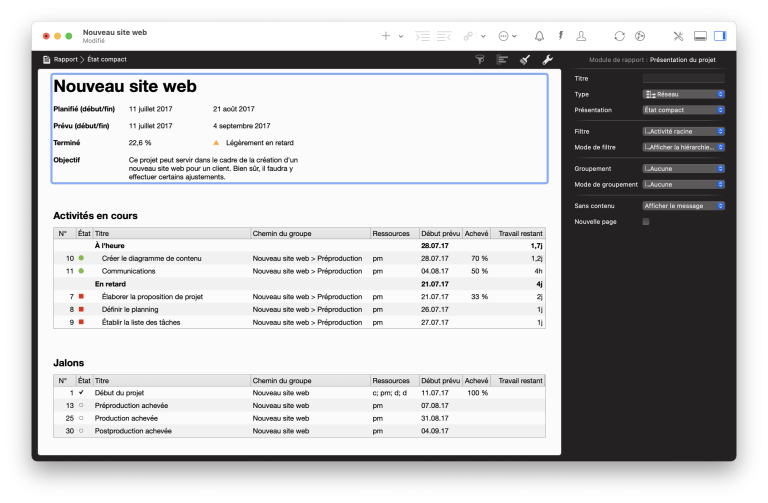The width and height of the screenshot is (768, 503).
Task: Click Créer le diagramme de contenu row
Action: 299,258
